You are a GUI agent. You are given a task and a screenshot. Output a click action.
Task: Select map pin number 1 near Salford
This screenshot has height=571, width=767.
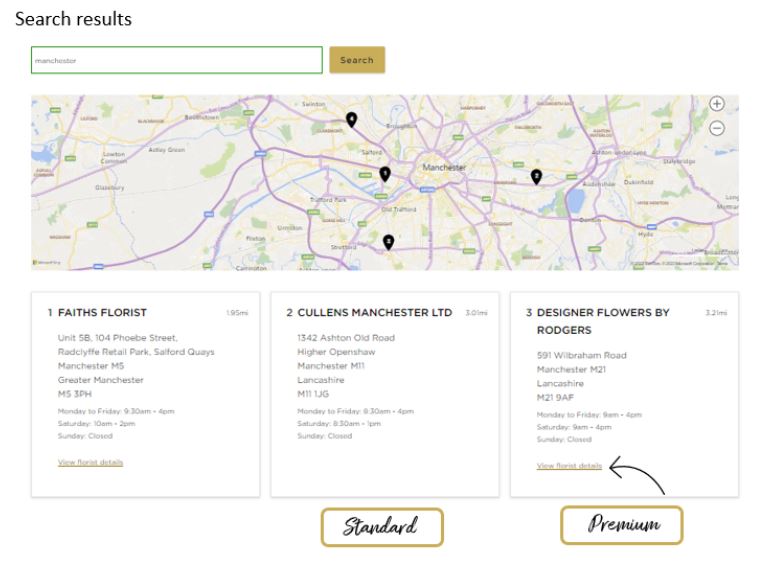[x=385, y=174]
